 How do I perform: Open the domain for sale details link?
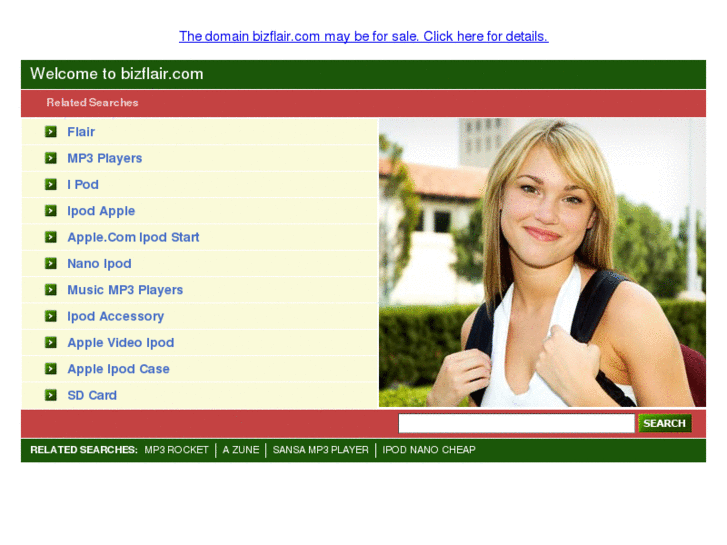pyautogui.click(x=364, y=36)
